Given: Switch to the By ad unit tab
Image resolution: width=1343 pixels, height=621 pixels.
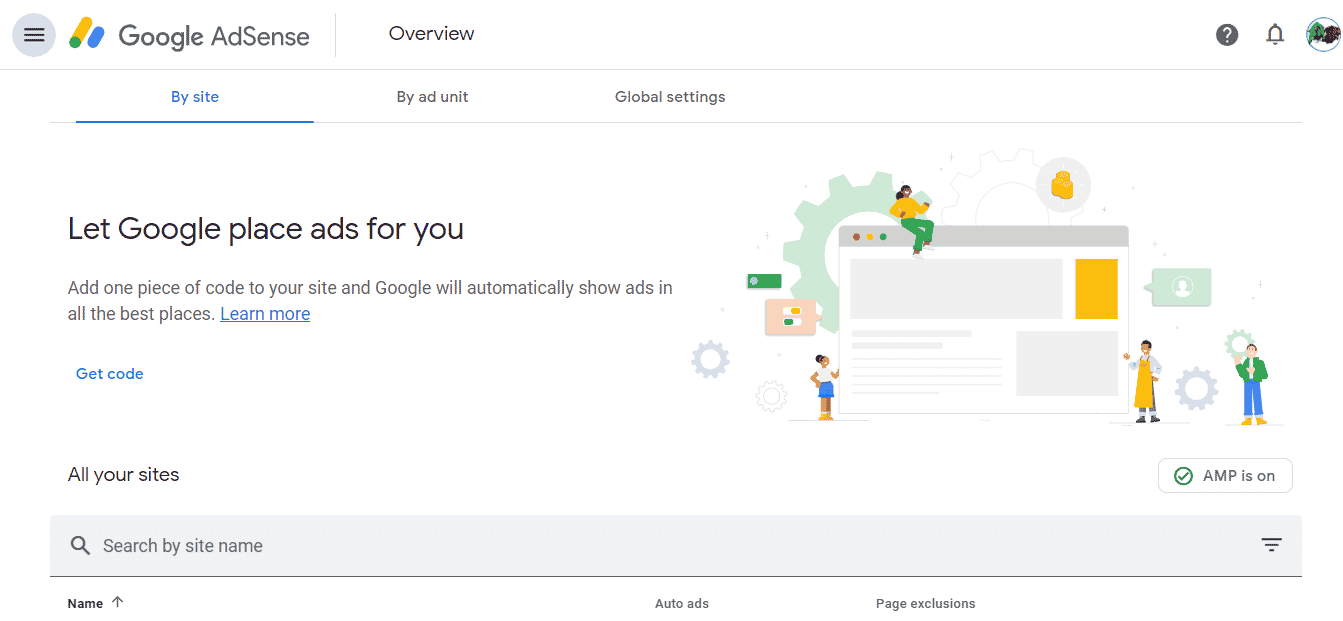Looking at the screenshot, I should tap(432, 97).
